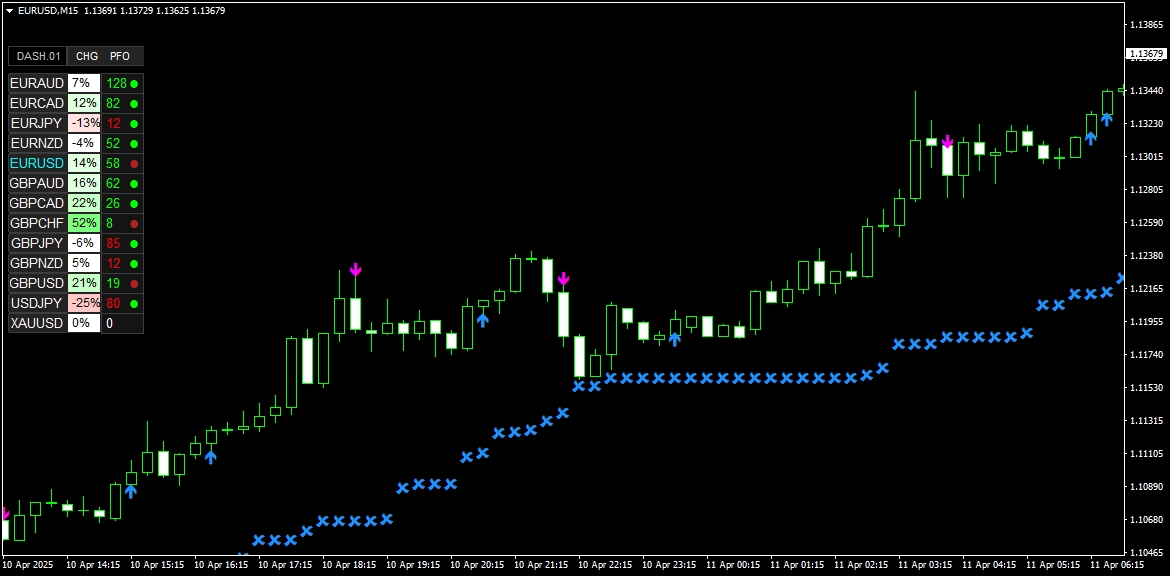Select the GBPJPY symbol label
This screenshot has width=1170, height=576.
point(37,243)
